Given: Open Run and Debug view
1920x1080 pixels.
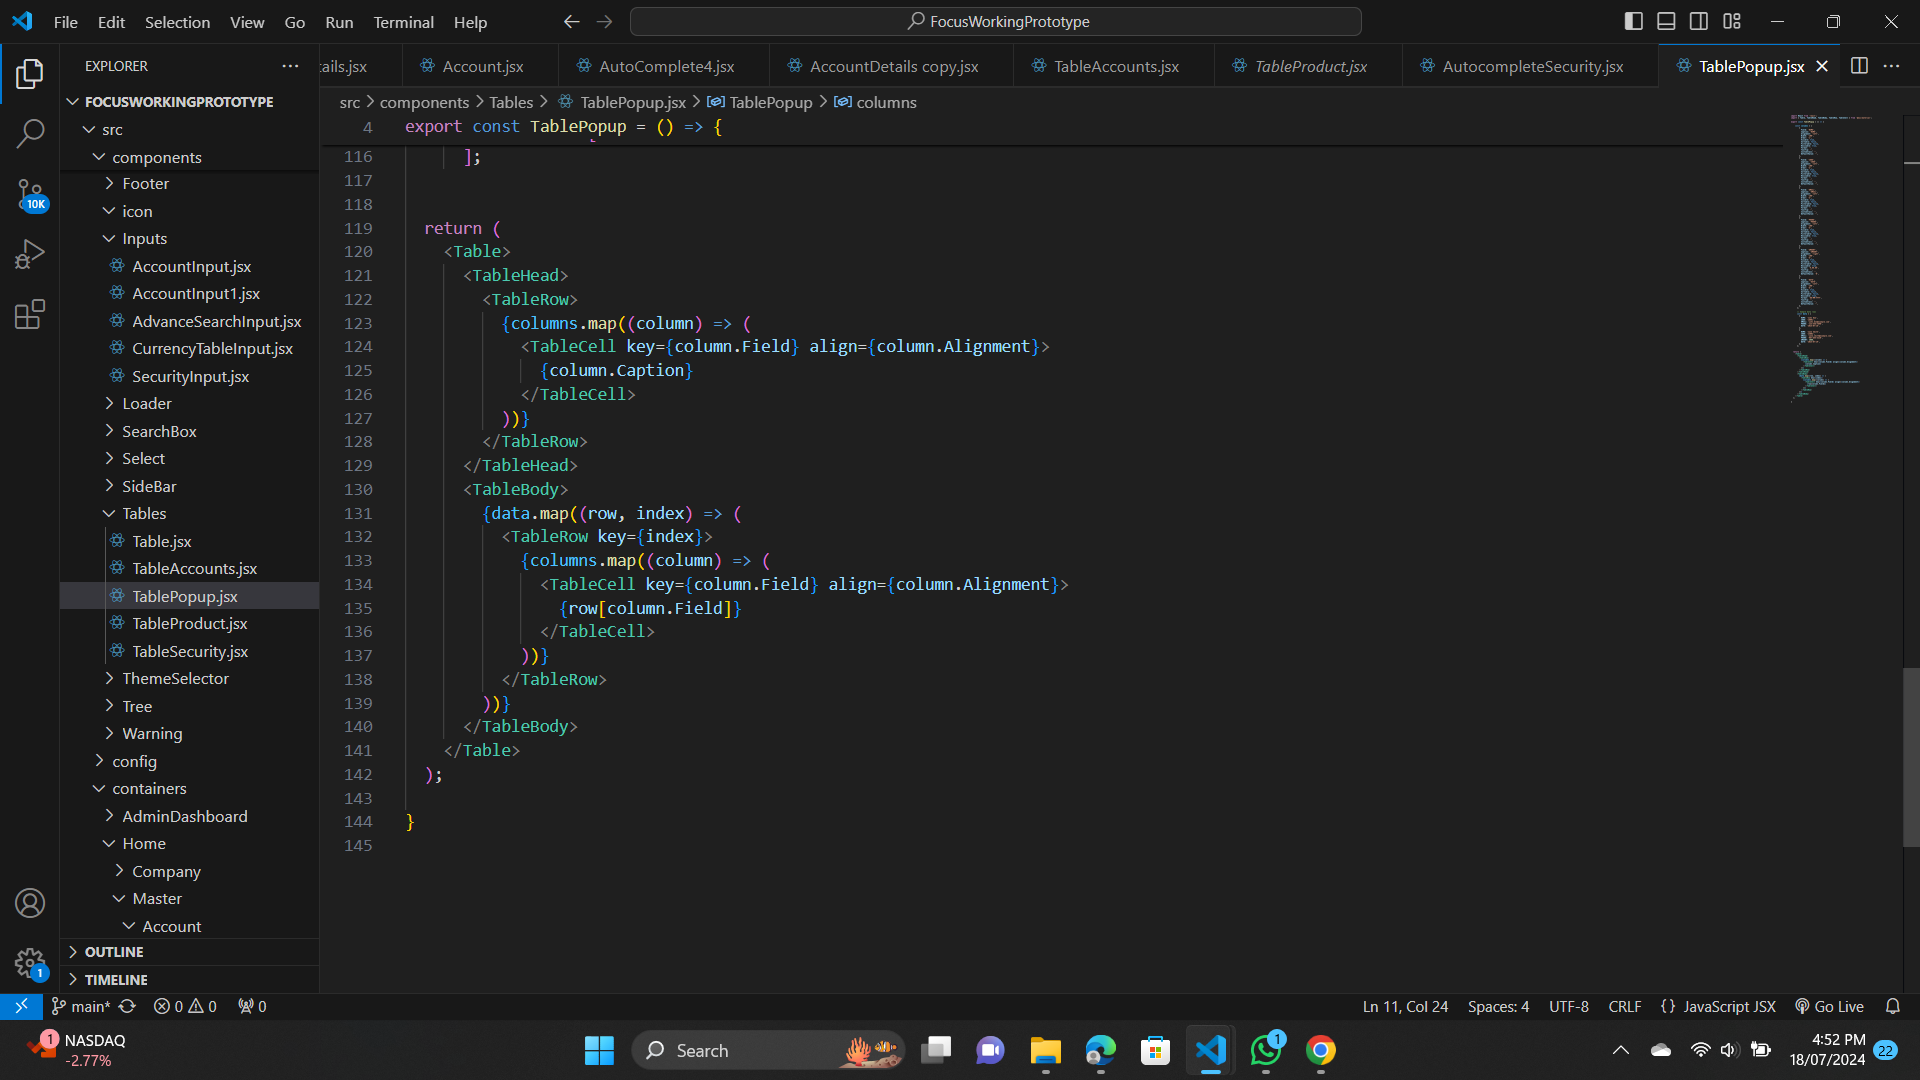Looking at the screenshot, I should (30, 254).
